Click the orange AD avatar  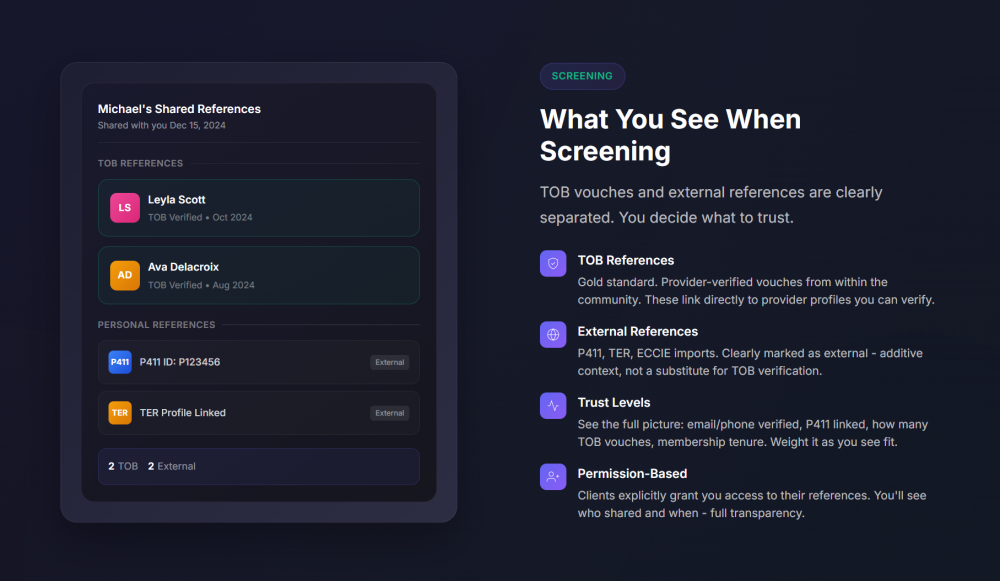point(125,276)
